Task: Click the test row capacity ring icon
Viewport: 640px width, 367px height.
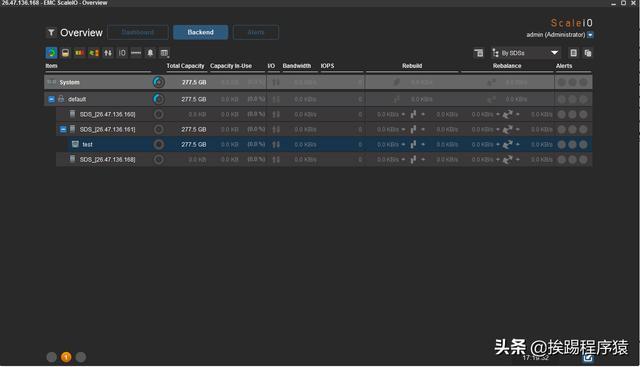Action: tap(159, 145)
